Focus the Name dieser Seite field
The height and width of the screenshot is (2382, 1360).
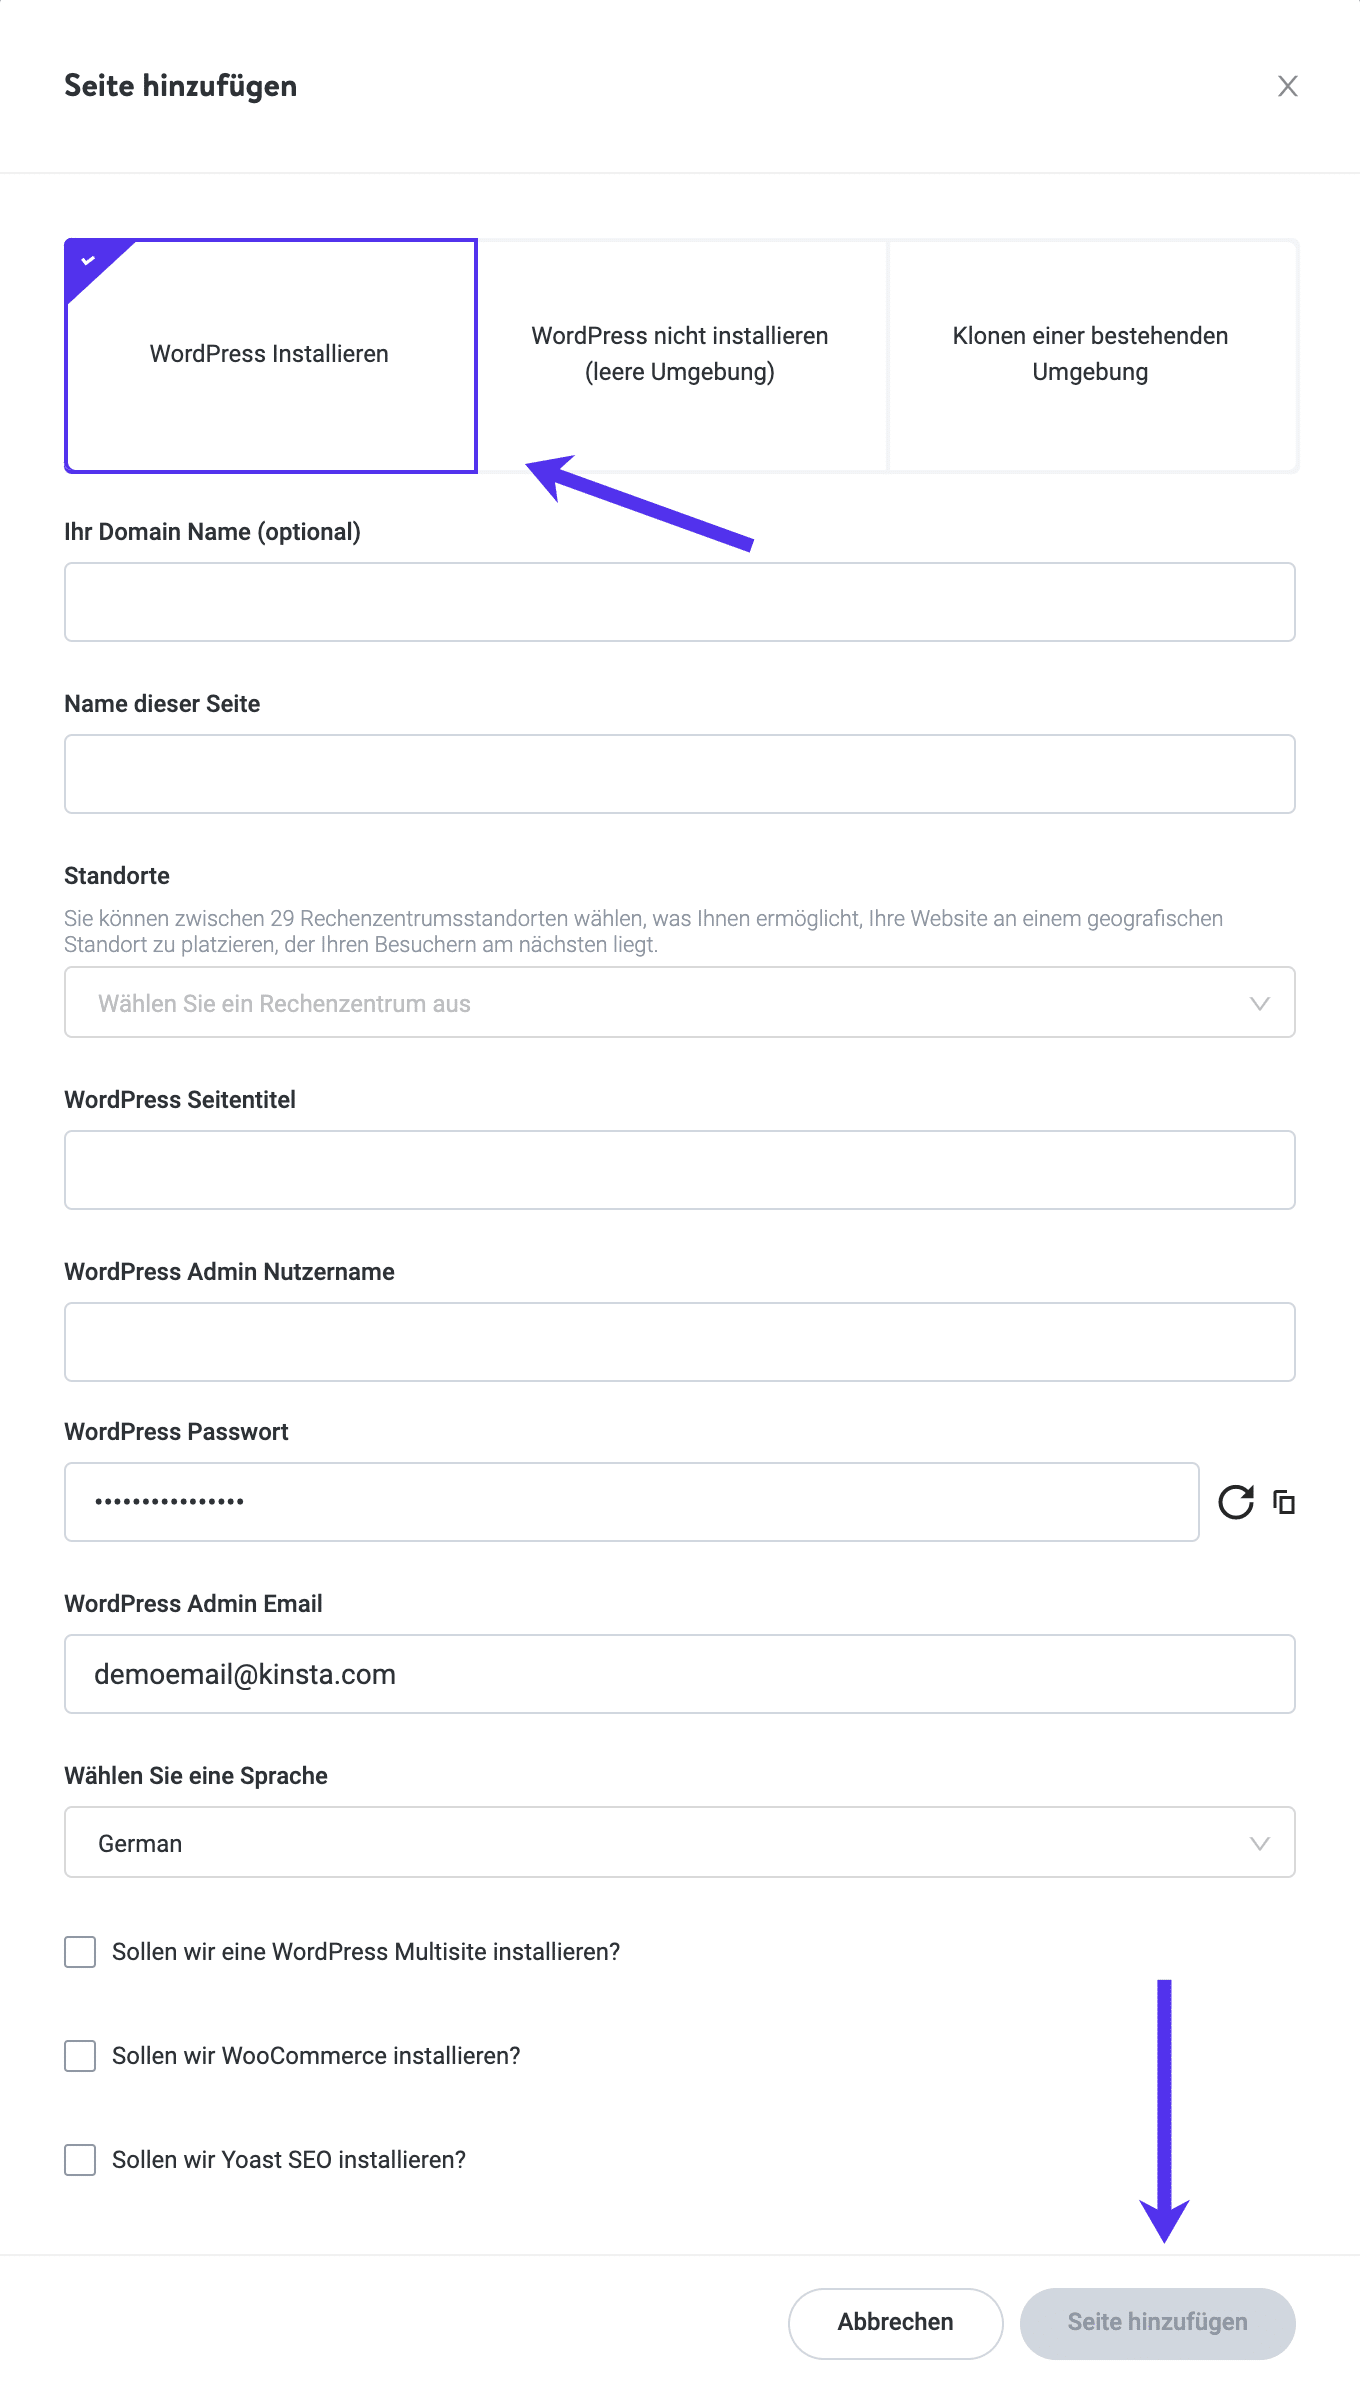tap(680, 773)
